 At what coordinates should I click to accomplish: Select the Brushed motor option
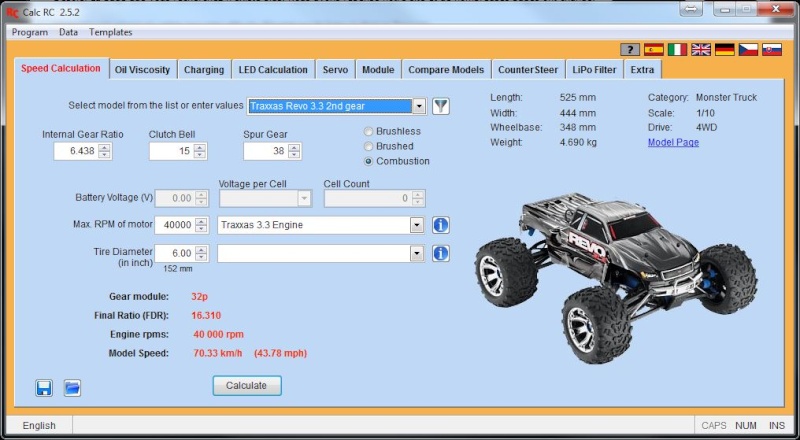click(368, 146)
